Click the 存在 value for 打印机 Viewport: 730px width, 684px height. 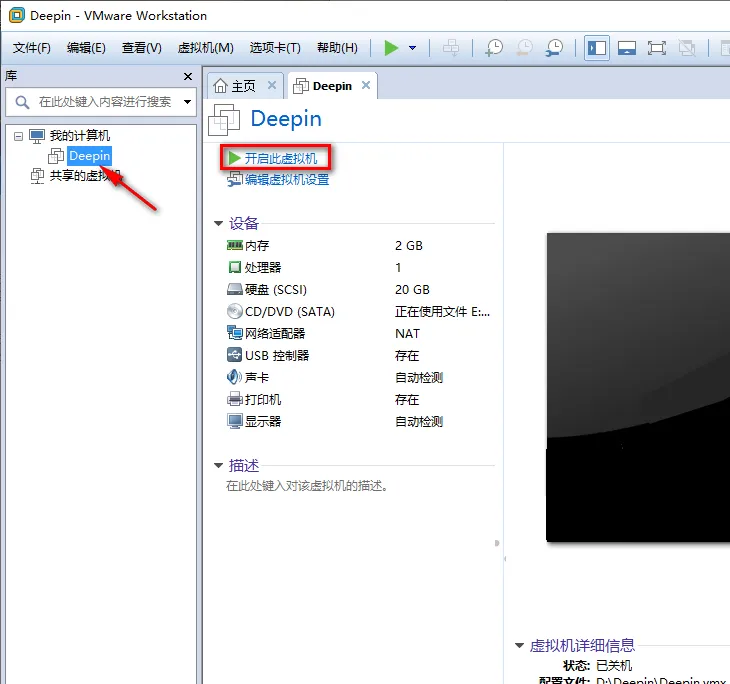(x=407, y=400)
